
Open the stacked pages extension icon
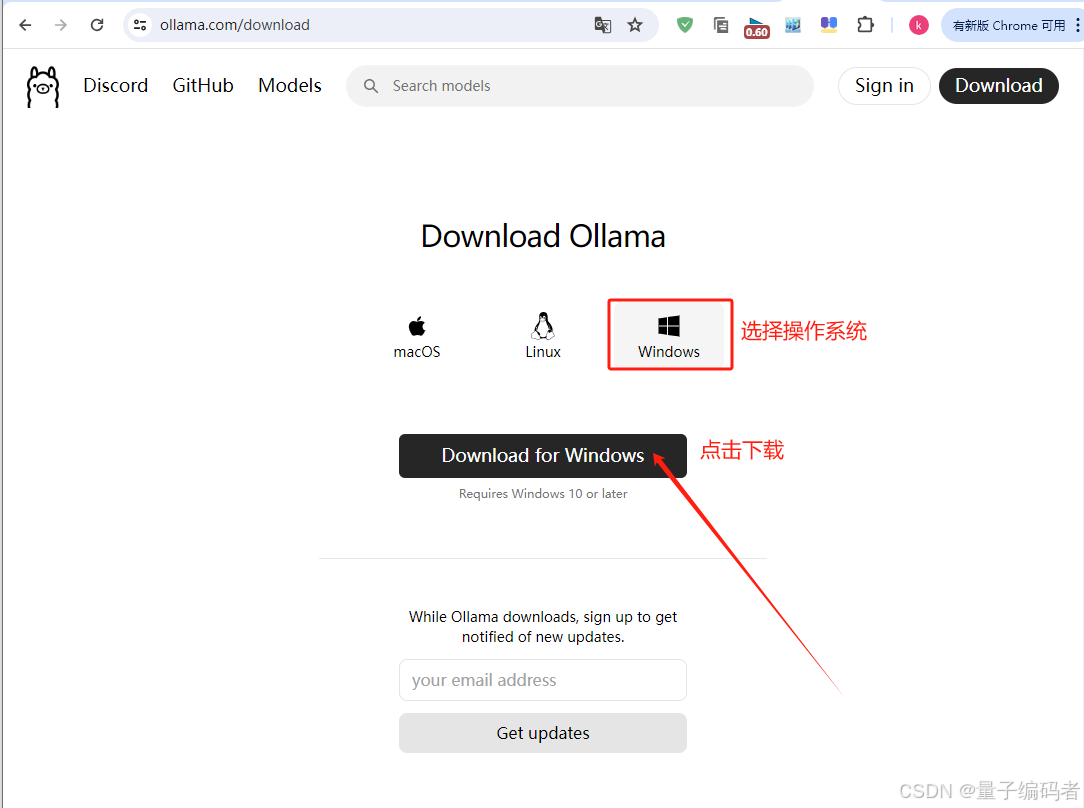pos(720,26)
